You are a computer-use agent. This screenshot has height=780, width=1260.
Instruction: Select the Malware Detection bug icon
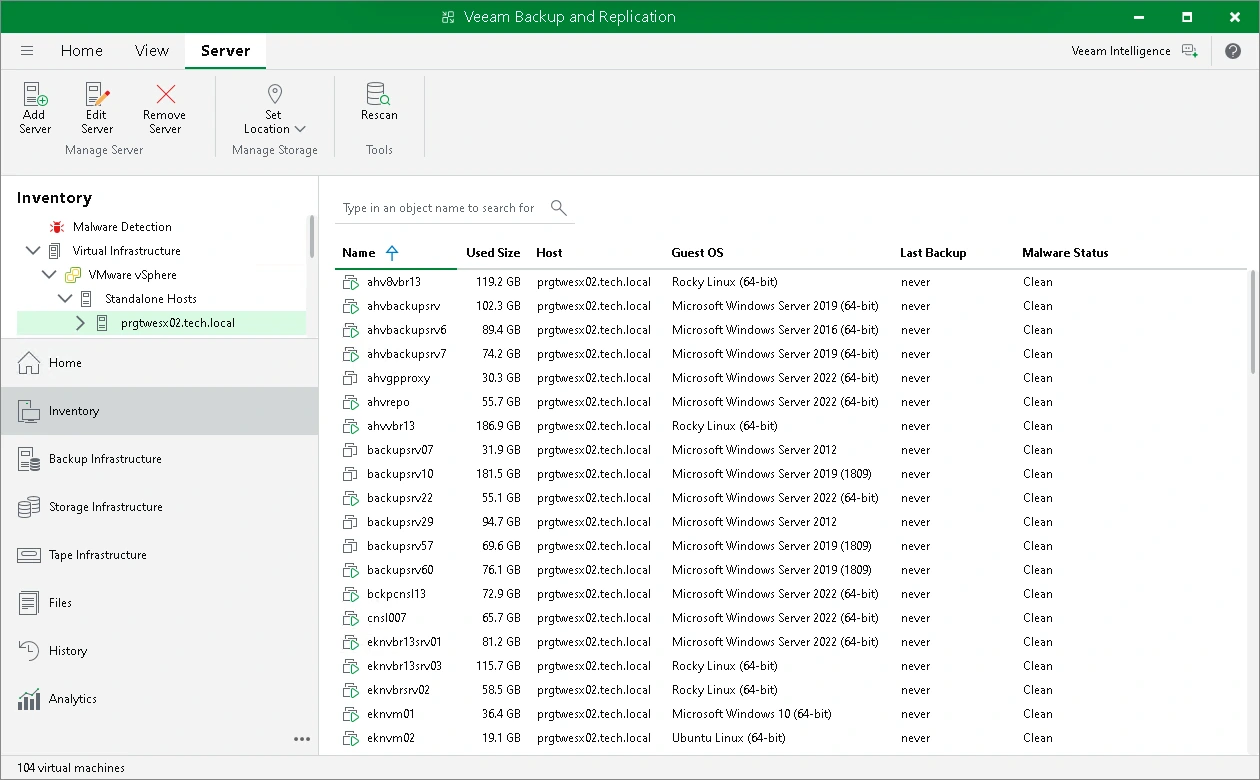56,227
